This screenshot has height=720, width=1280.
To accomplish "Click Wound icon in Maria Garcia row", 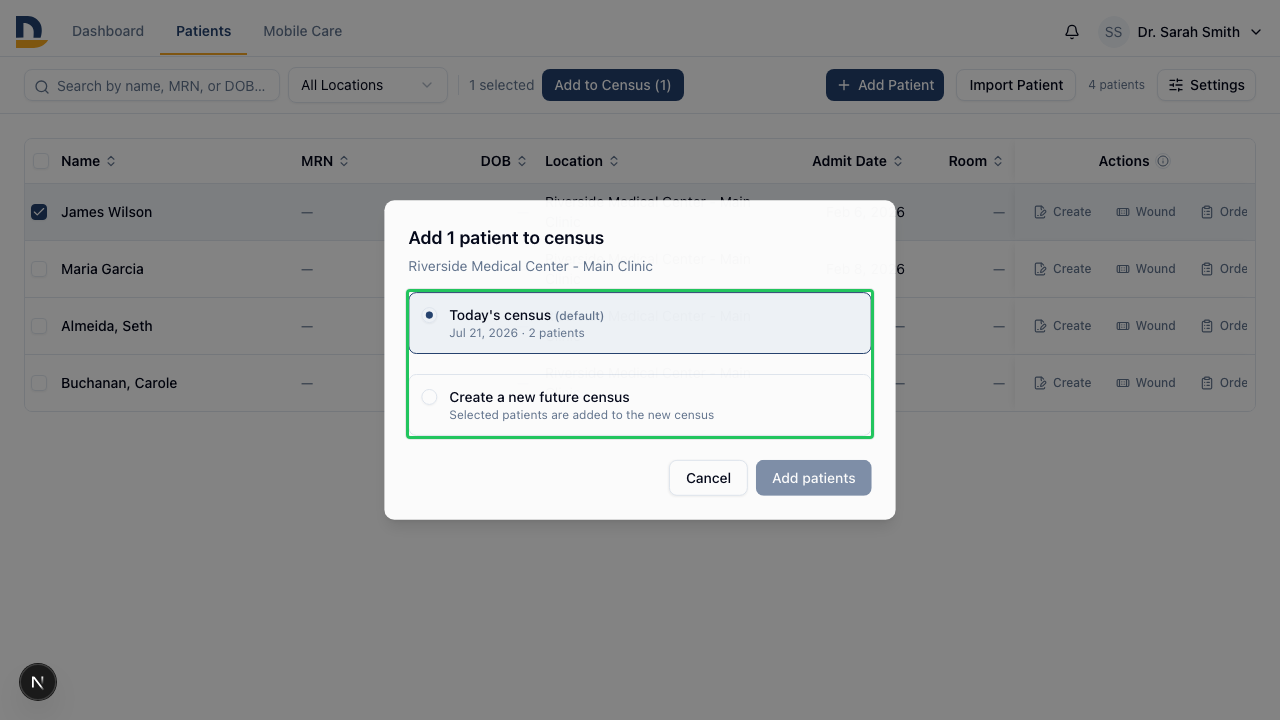I will [x=1123, y=269].
